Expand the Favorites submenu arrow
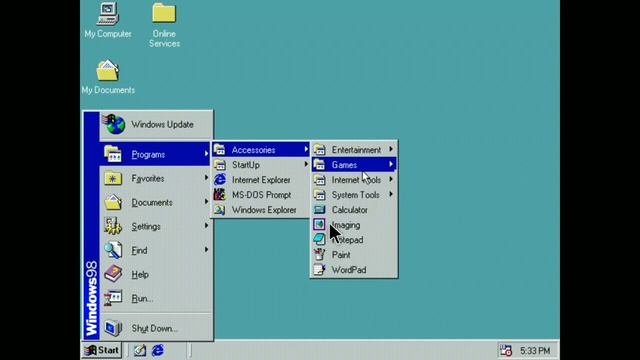Viewport: 640px width, 360px height. click(x=207, y=178)
